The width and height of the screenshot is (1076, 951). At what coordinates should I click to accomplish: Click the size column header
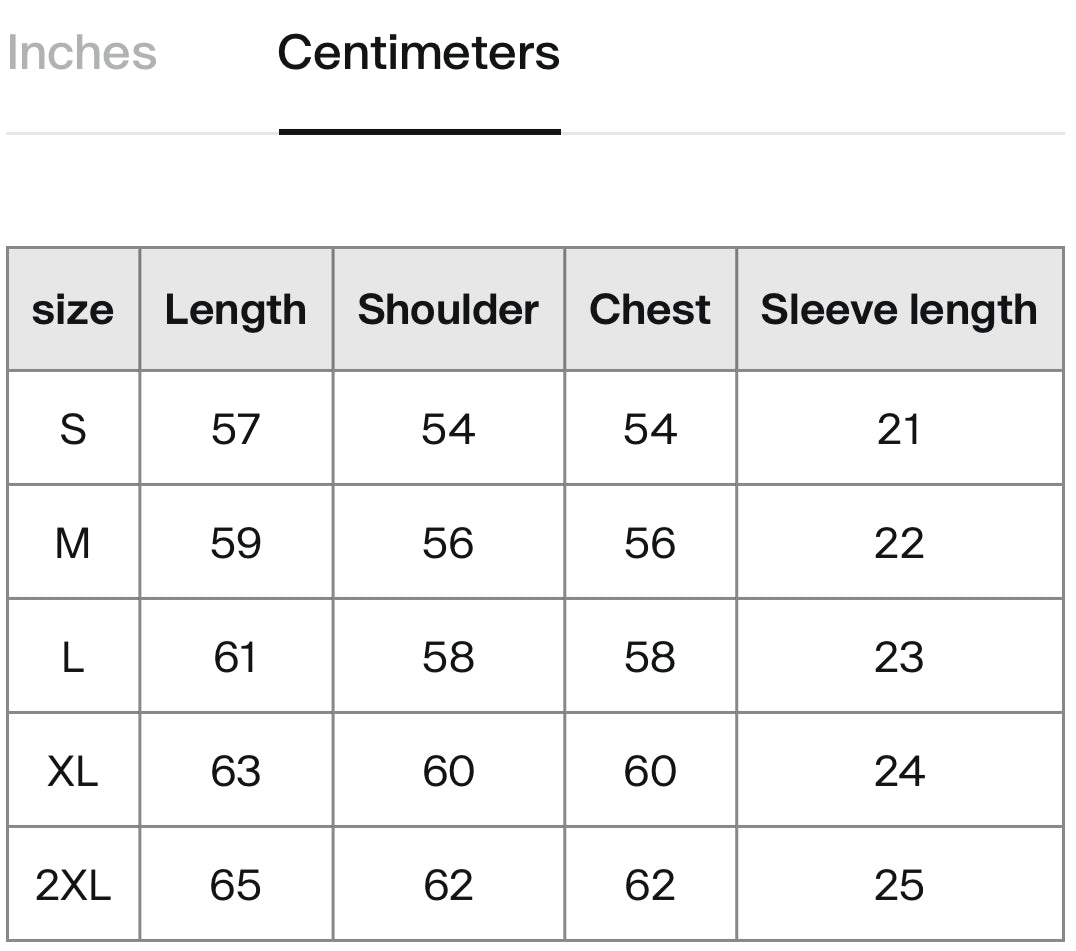[x=73, y=309]
